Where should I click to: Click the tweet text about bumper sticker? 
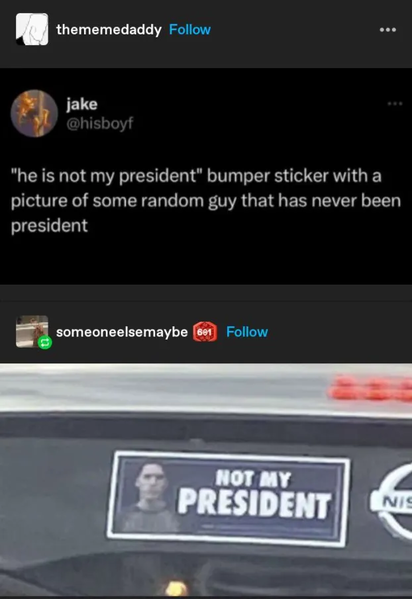pyautogui.click(x=206, y=201)
